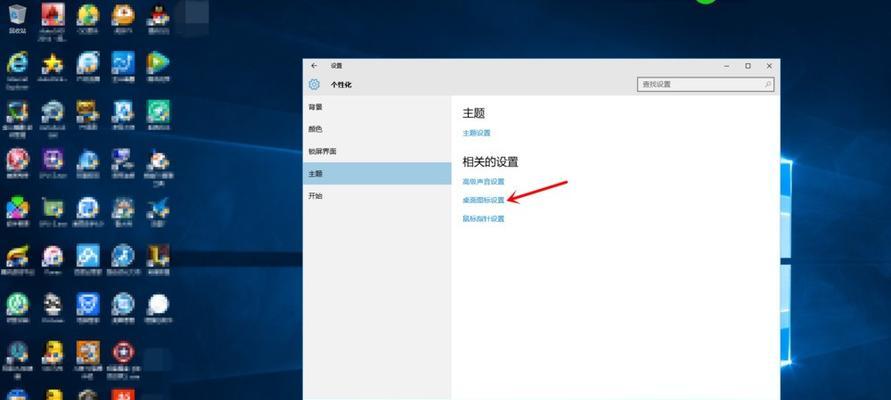The width and height of the screenshot is (891, 400).
Task: Select the highlighted 主题 sidebar item
Action: (377, 173)
